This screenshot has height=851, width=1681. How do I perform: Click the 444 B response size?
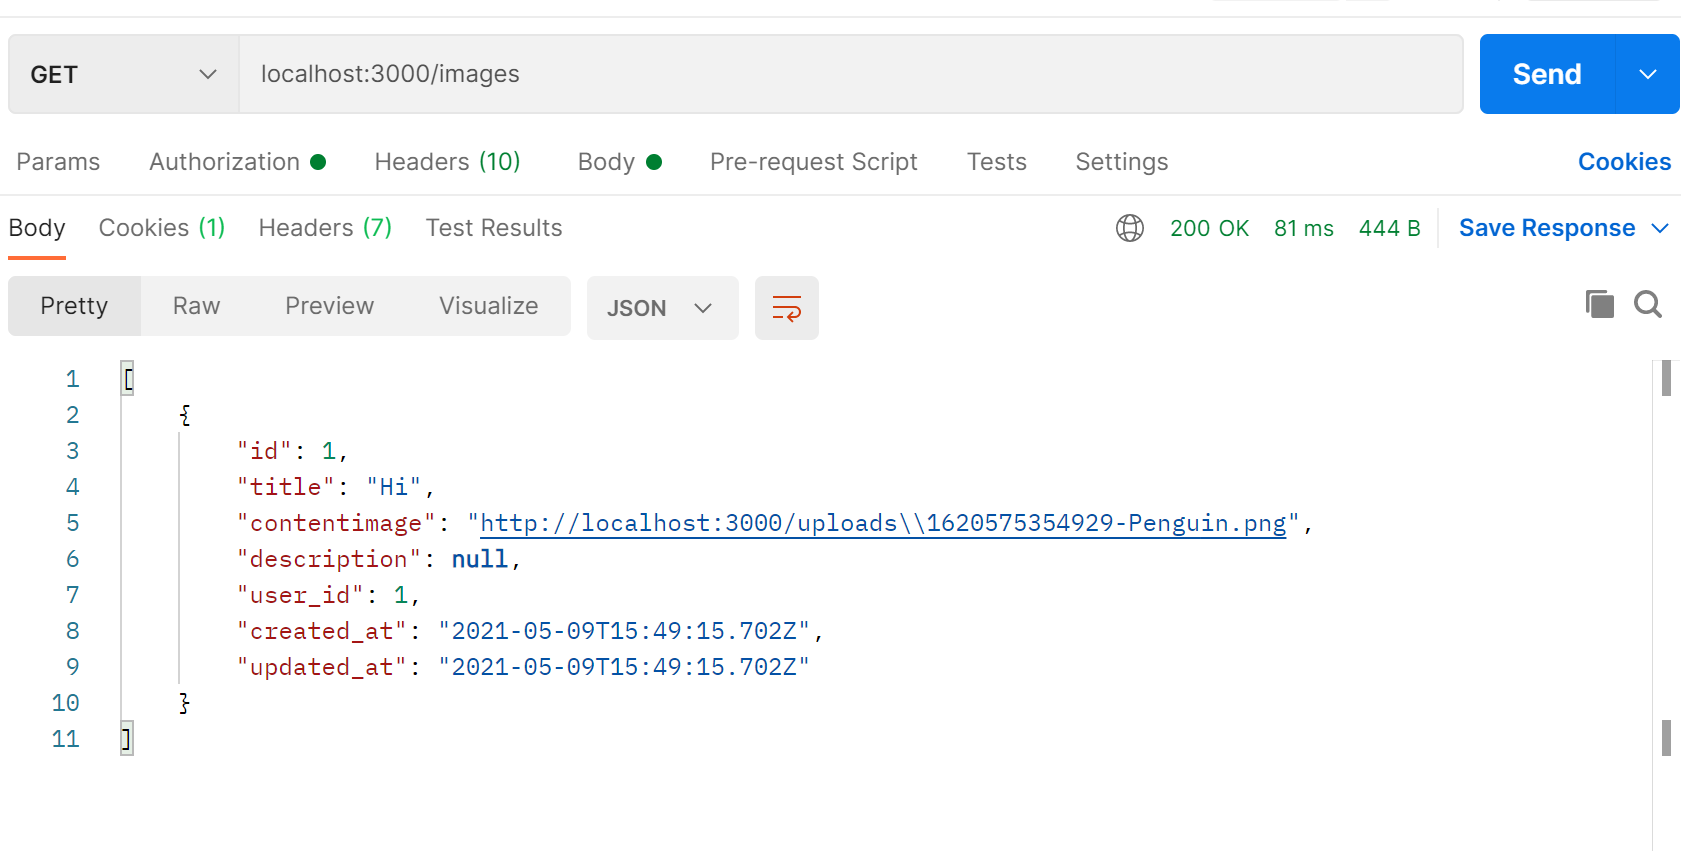pos(1389,228)
